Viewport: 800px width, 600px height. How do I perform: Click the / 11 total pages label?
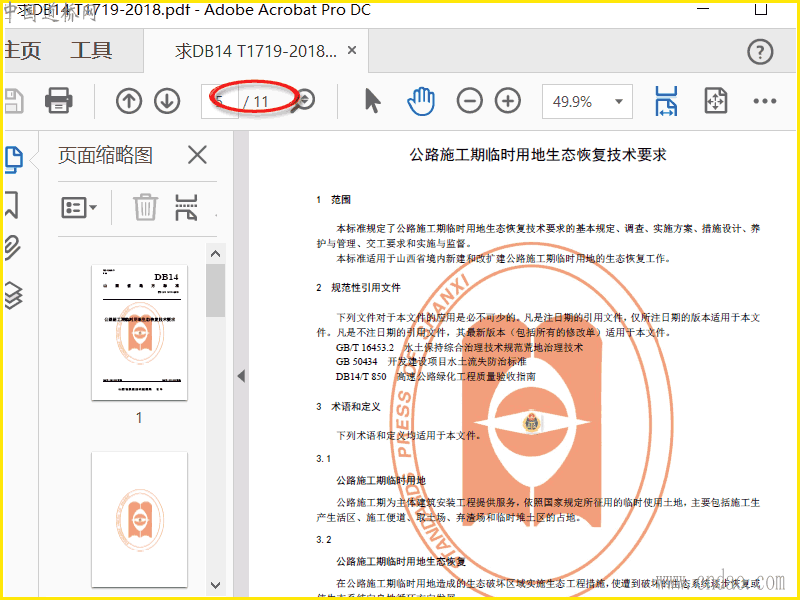[x=256, y=102]
